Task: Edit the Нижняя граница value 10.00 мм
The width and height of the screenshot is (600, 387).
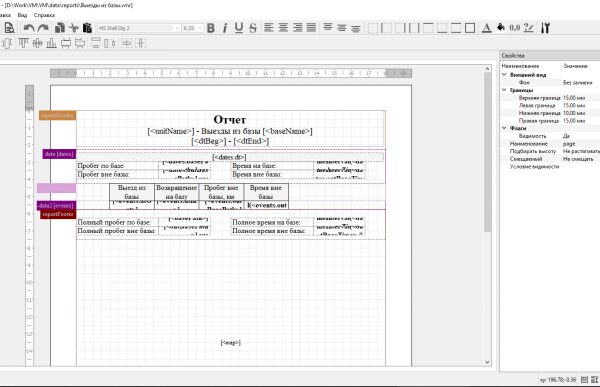Action: click(574, 113)
